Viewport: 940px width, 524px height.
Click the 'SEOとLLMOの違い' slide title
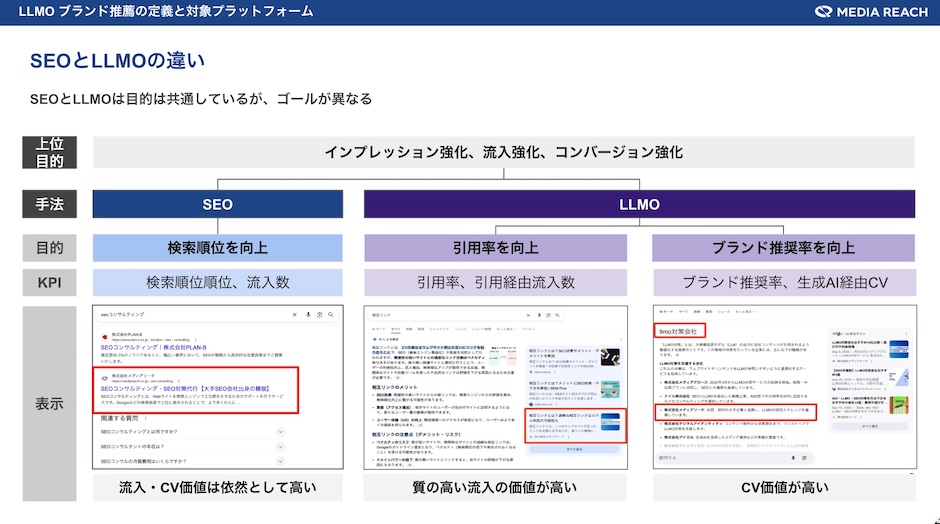click(x=118, y=61)
